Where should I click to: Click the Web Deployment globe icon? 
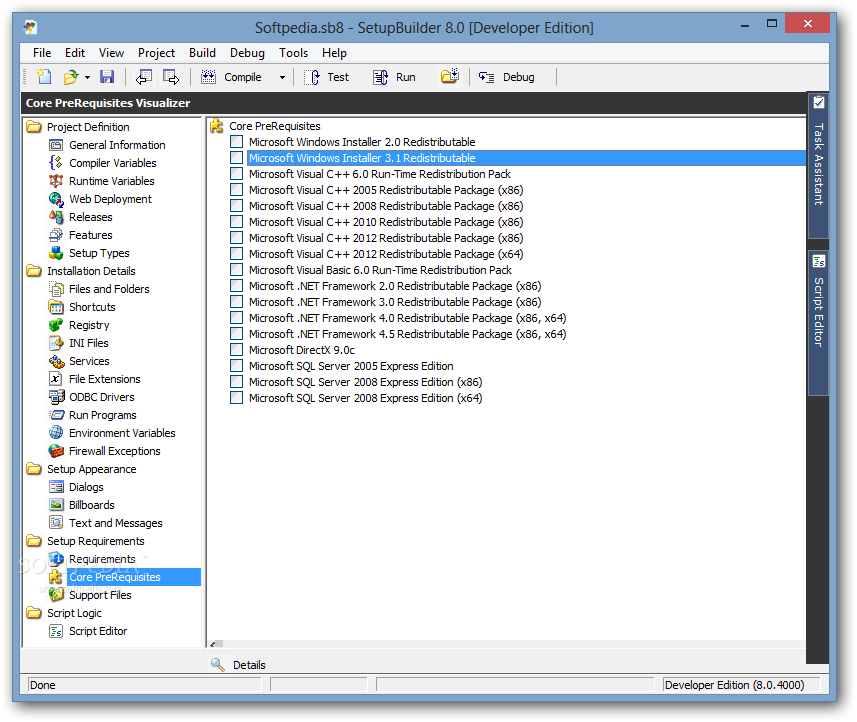click(56, 199)
